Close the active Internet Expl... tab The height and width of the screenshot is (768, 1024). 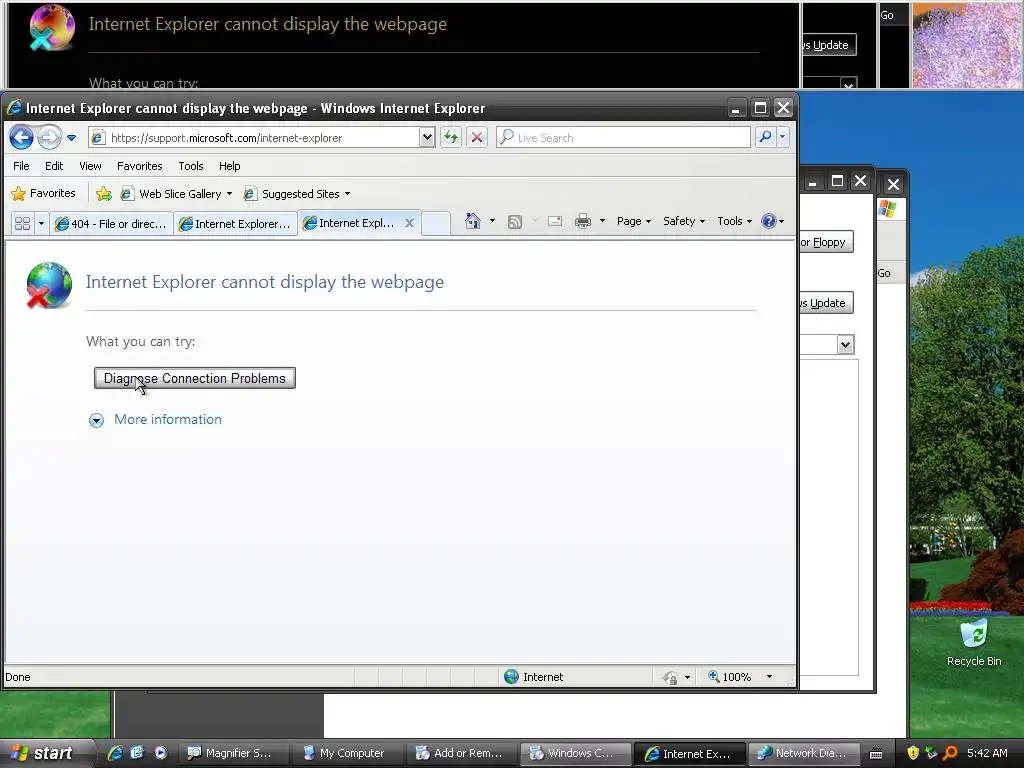pyautogui.click(x=409, y=223)
